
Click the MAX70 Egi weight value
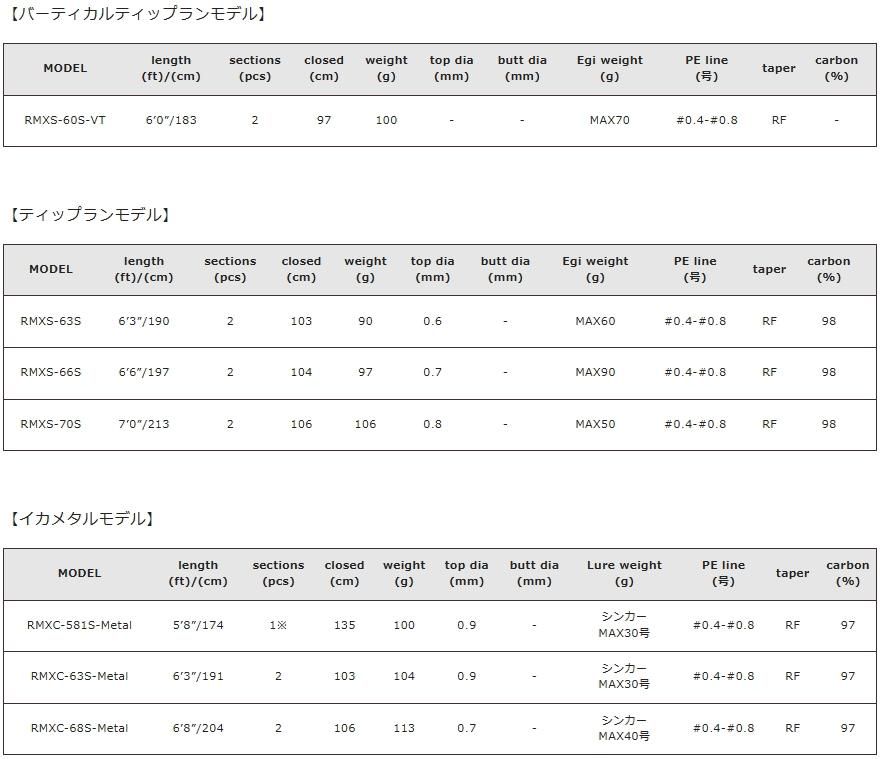pos(609,120)
